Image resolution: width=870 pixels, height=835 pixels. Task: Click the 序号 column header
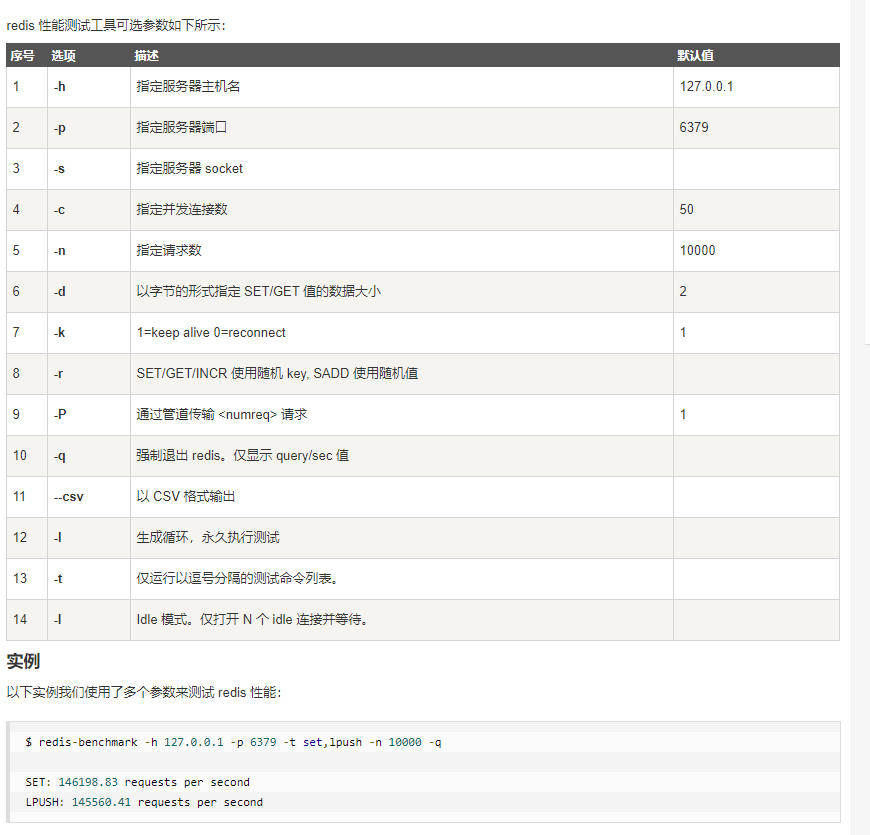(x=22, y=55)
